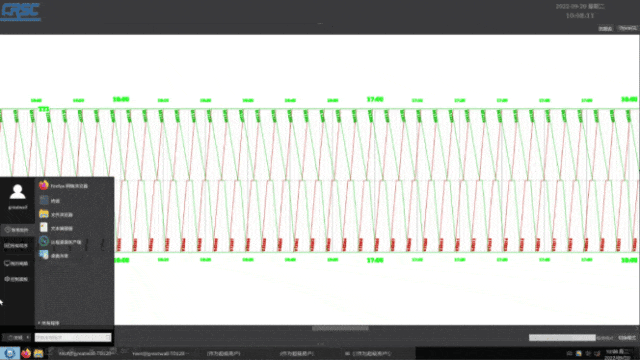Click the Firefox icon in the taskbar

(26, 353)
